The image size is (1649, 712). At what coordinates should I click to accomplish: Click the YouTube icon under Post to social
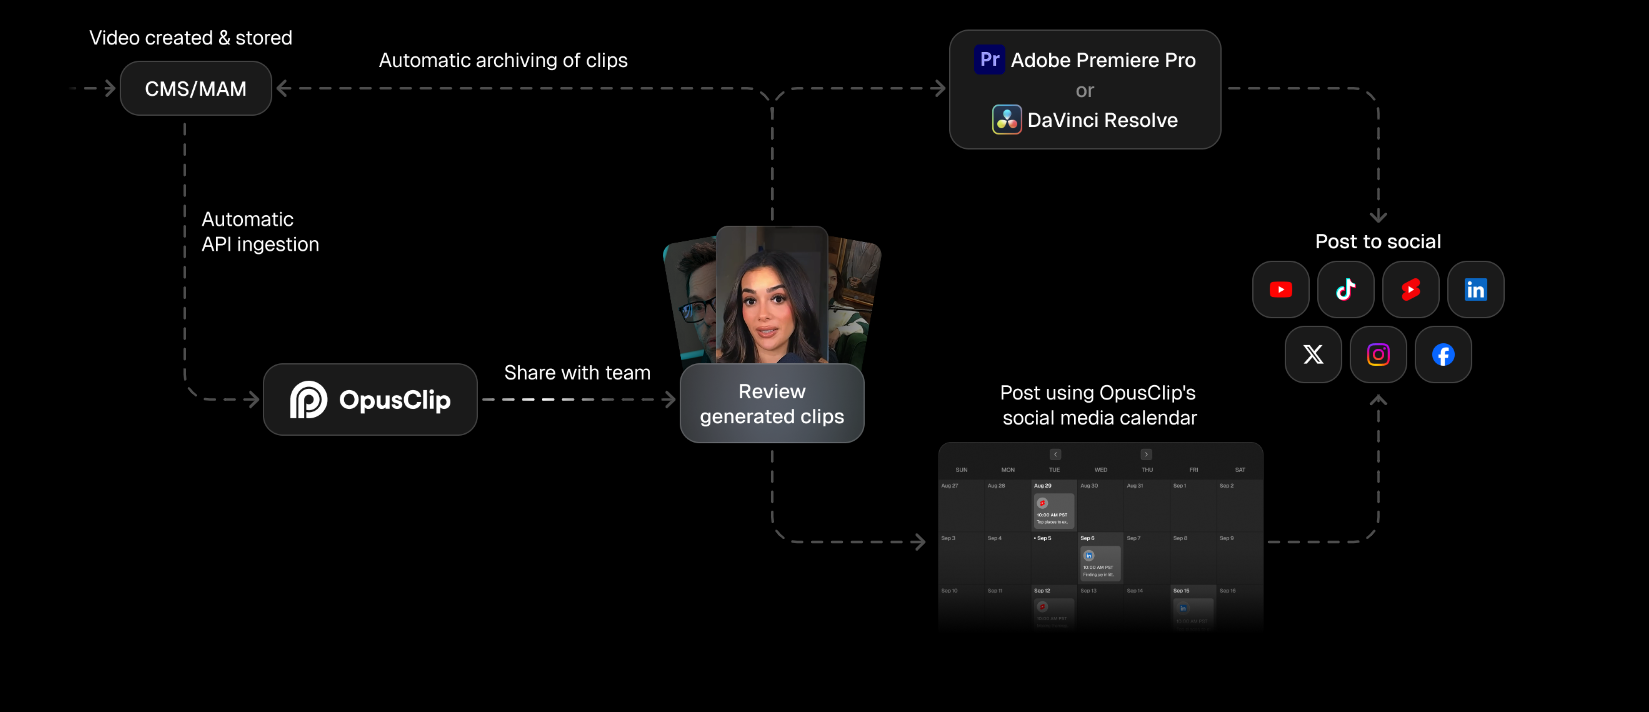pos(1280,290)
